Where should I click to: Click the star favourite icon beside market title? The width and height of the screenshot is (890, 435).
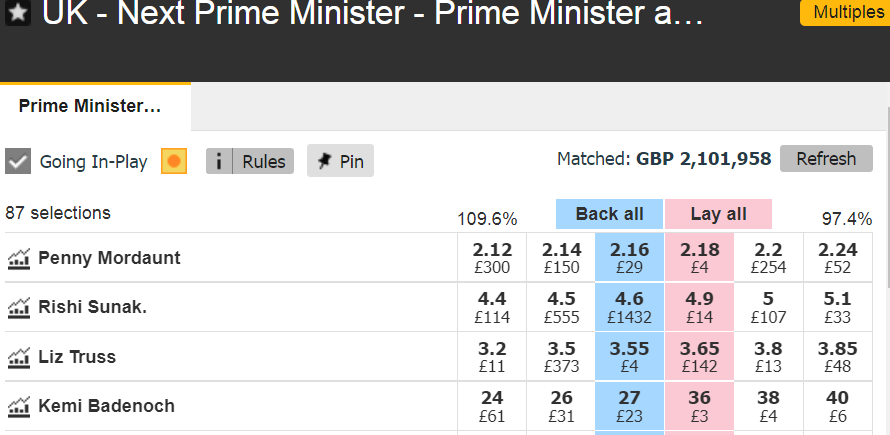pos(18,13)
